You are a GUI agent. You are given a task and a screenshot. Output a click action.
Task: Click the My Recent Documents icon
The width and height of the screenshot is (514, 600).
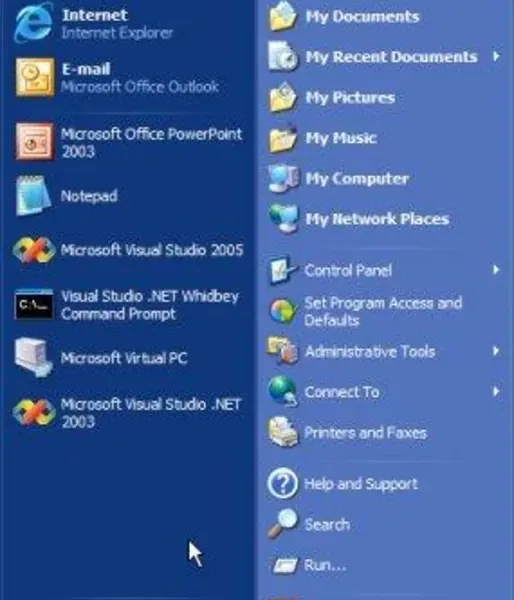pos(283,57)
